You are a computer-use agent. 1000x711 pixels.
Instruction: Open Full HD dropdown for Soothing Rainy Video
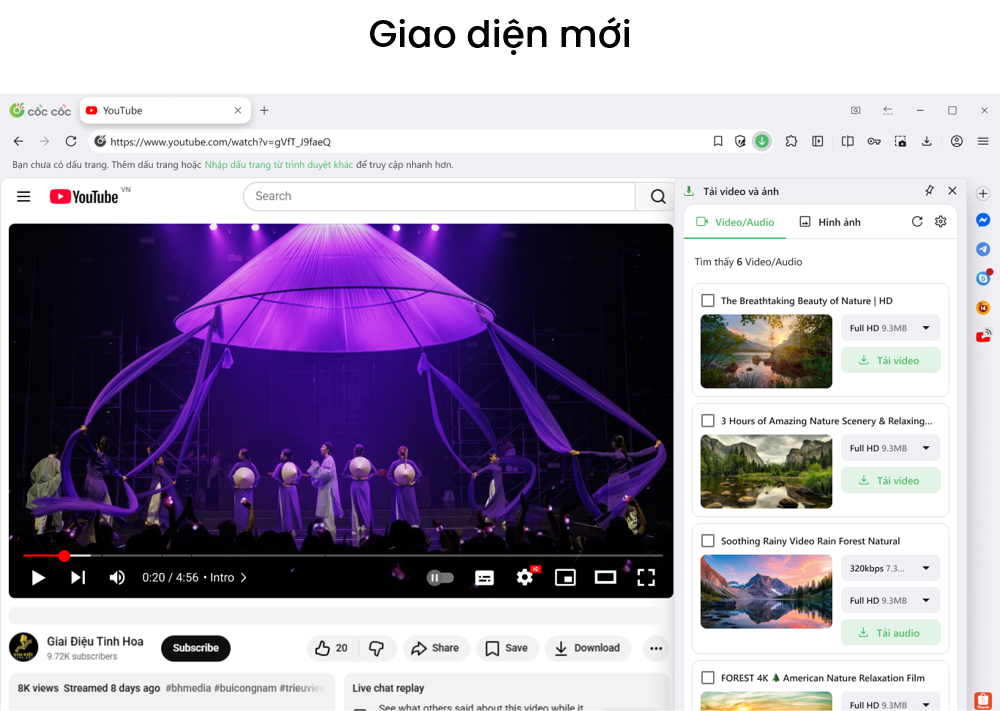coord(890,601)
